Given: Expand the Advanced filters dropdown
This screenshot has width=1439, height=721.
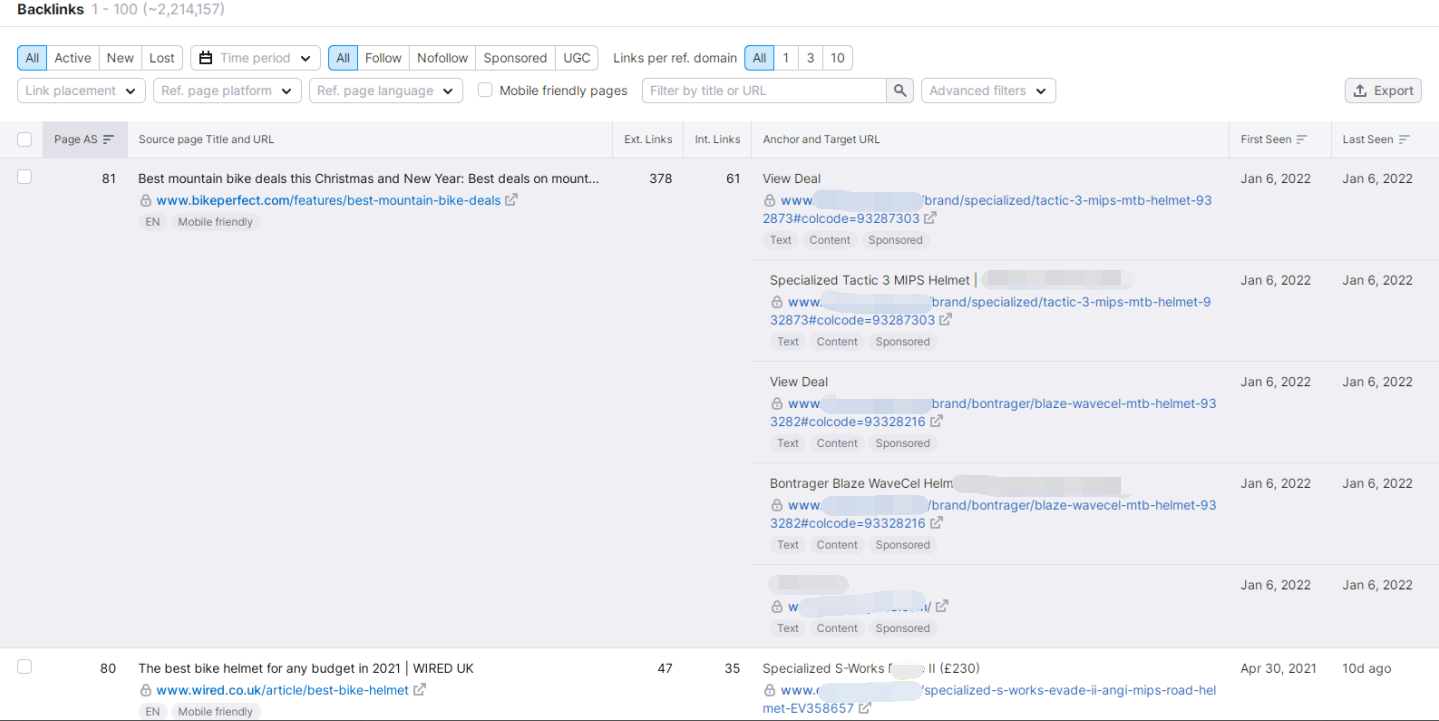Looking at the screenshot, I should coord(987,91).
